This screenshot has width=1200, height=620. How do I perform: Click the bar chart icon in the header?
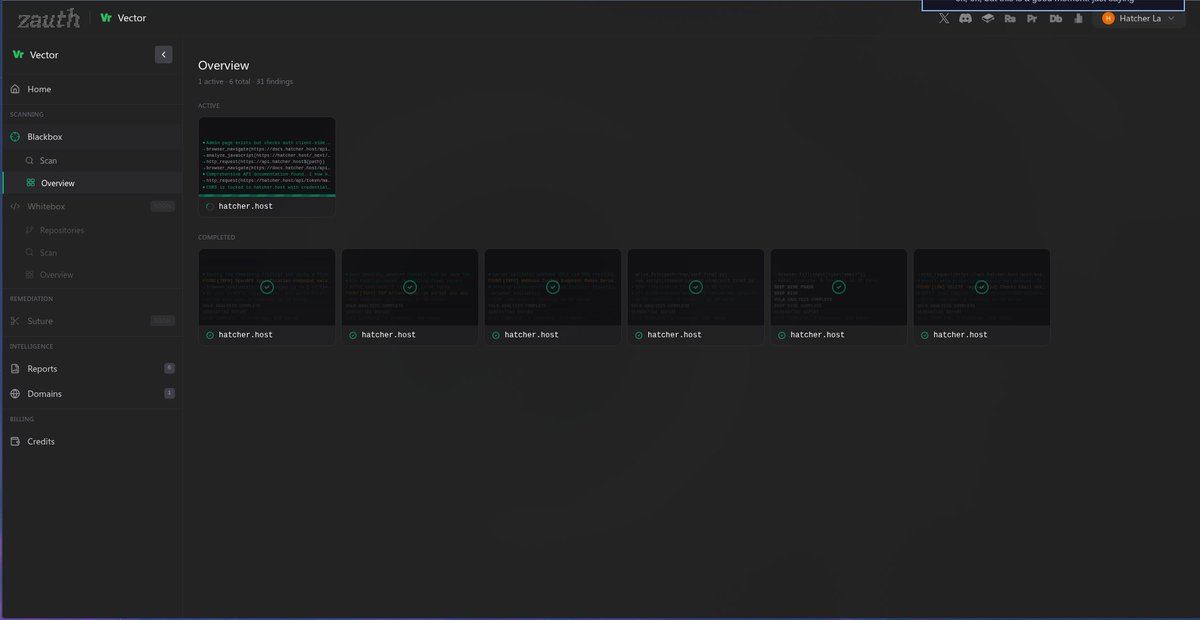[x=1076, y=18]
